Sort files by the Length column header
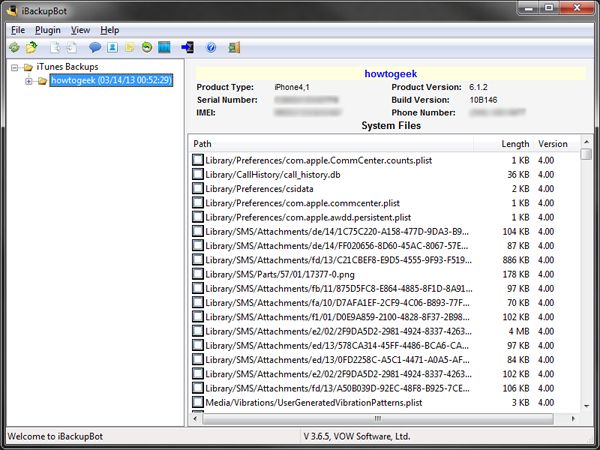This screenshot has height=450, width=600. 515,144
